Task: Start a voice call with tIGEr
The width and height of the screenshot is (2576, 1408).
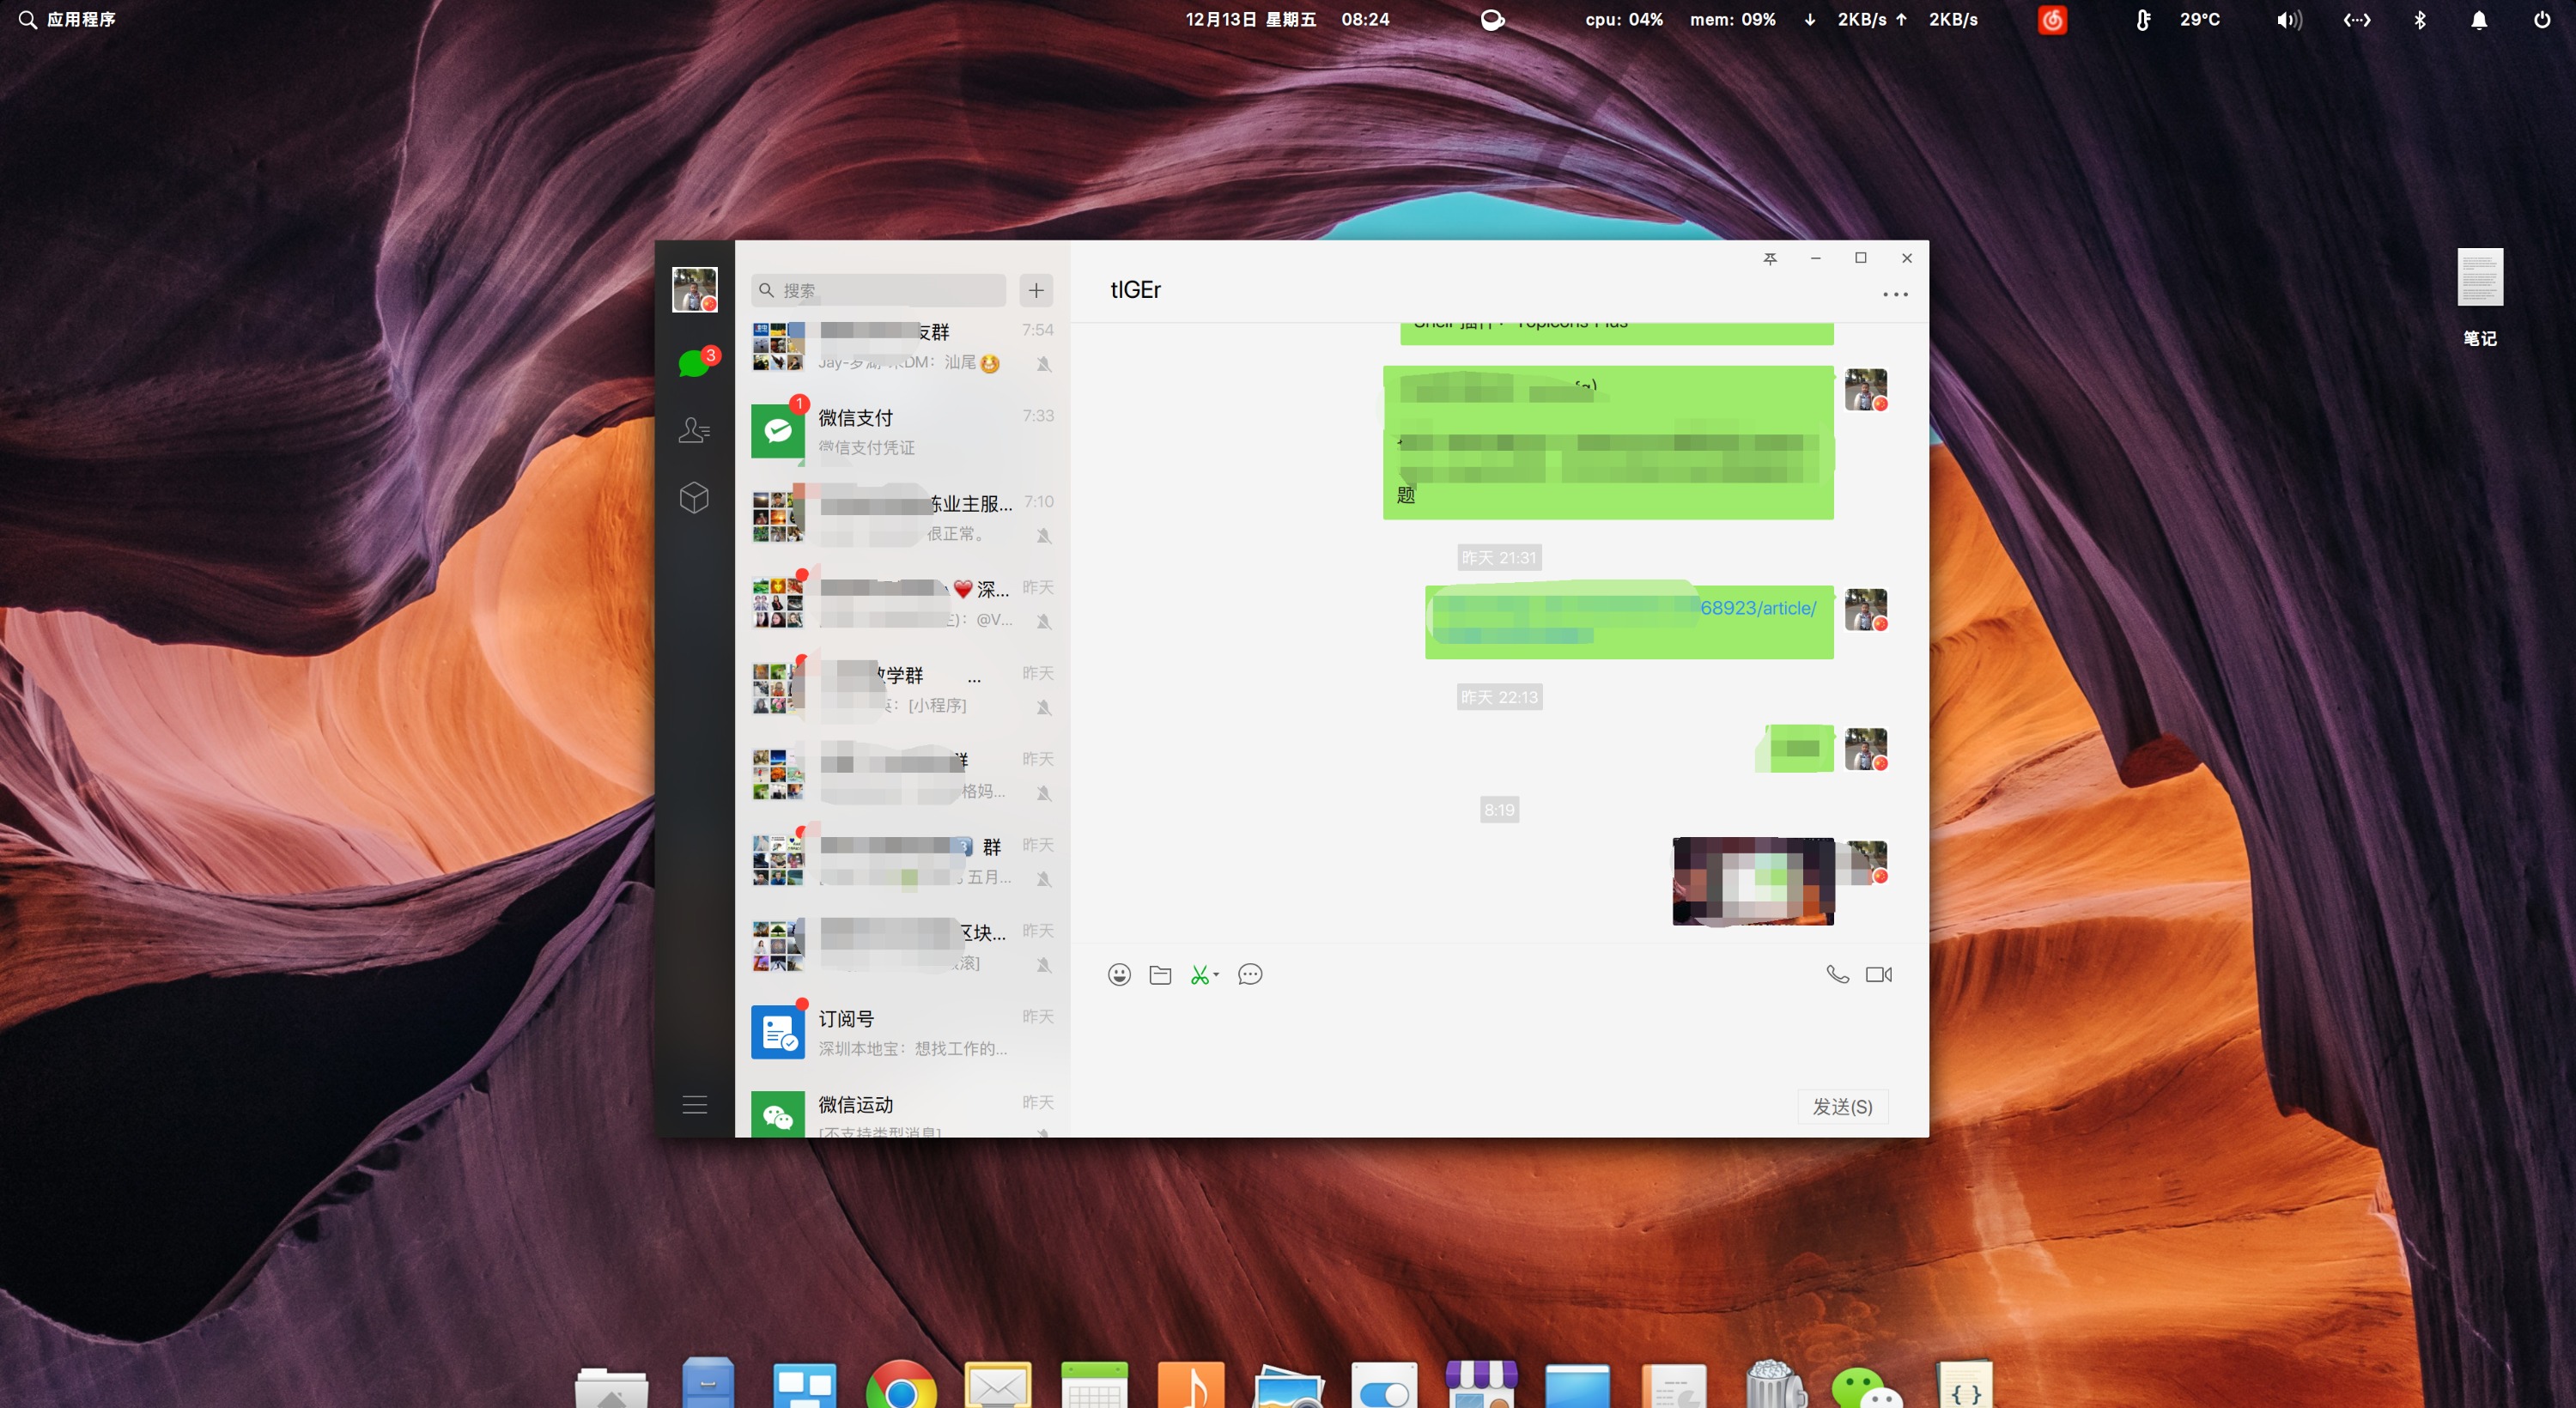Action: tap(1837, 974)
